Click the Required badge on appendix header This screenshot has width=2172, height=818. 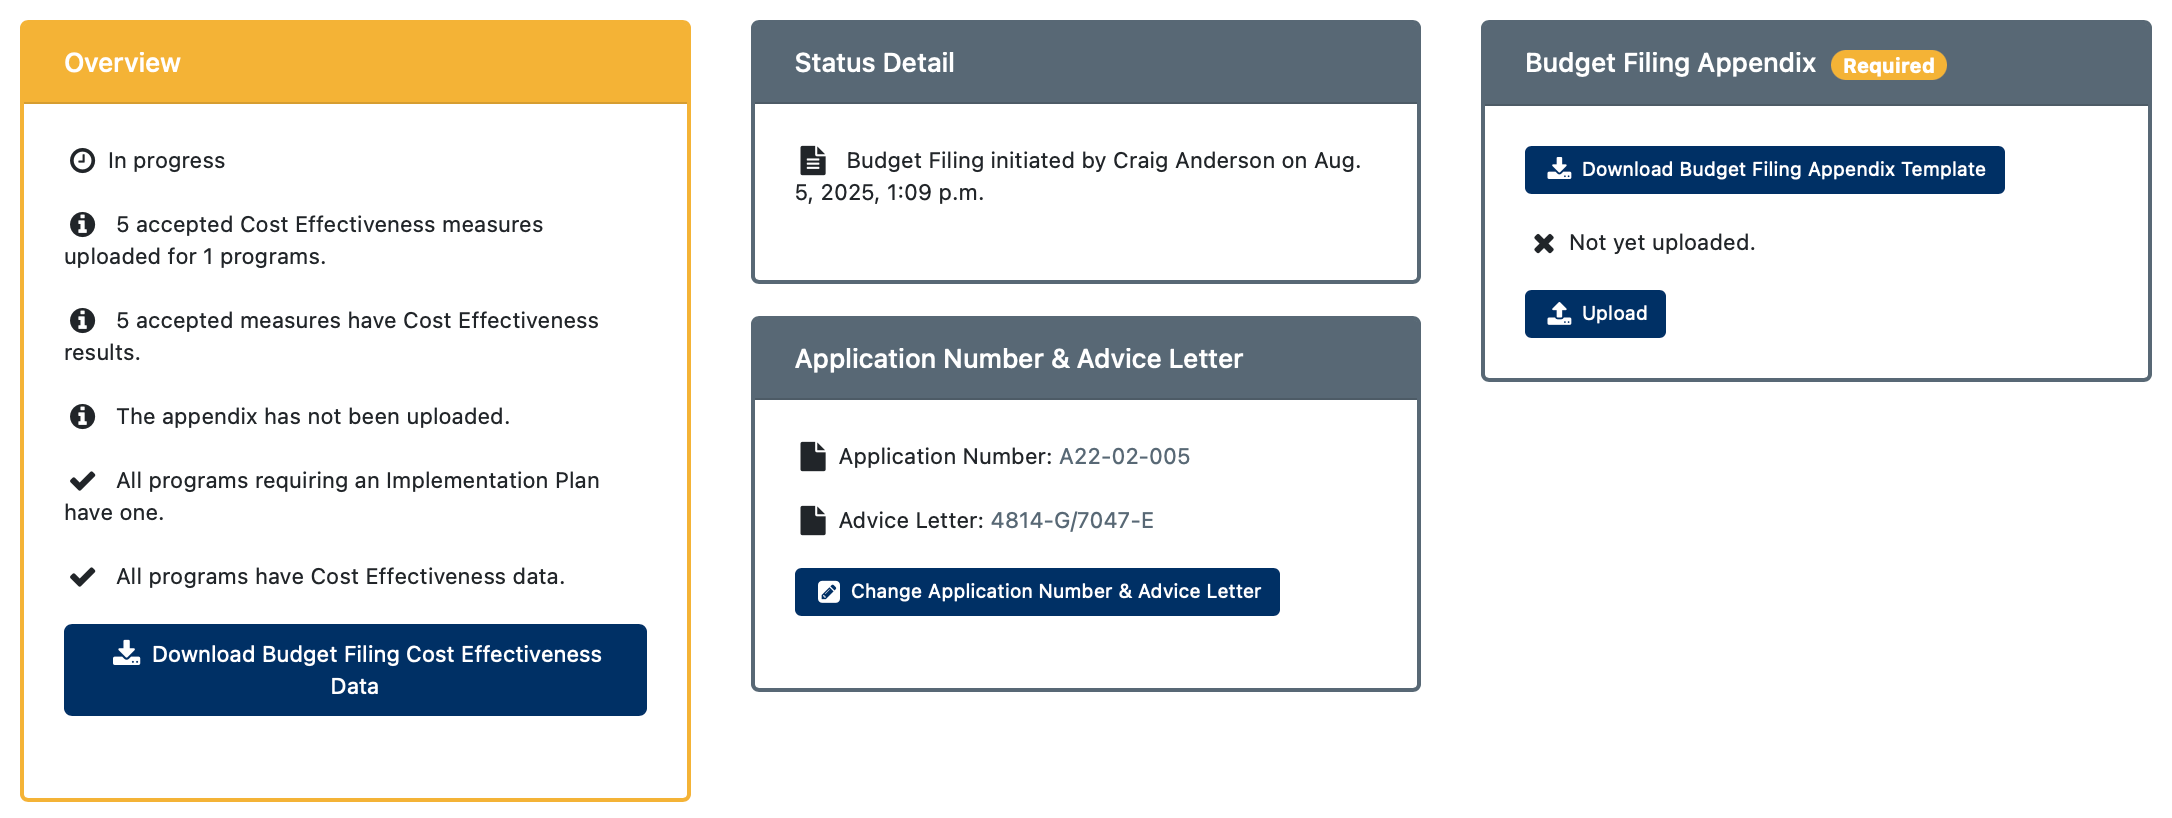click(x=1888, y=65)
